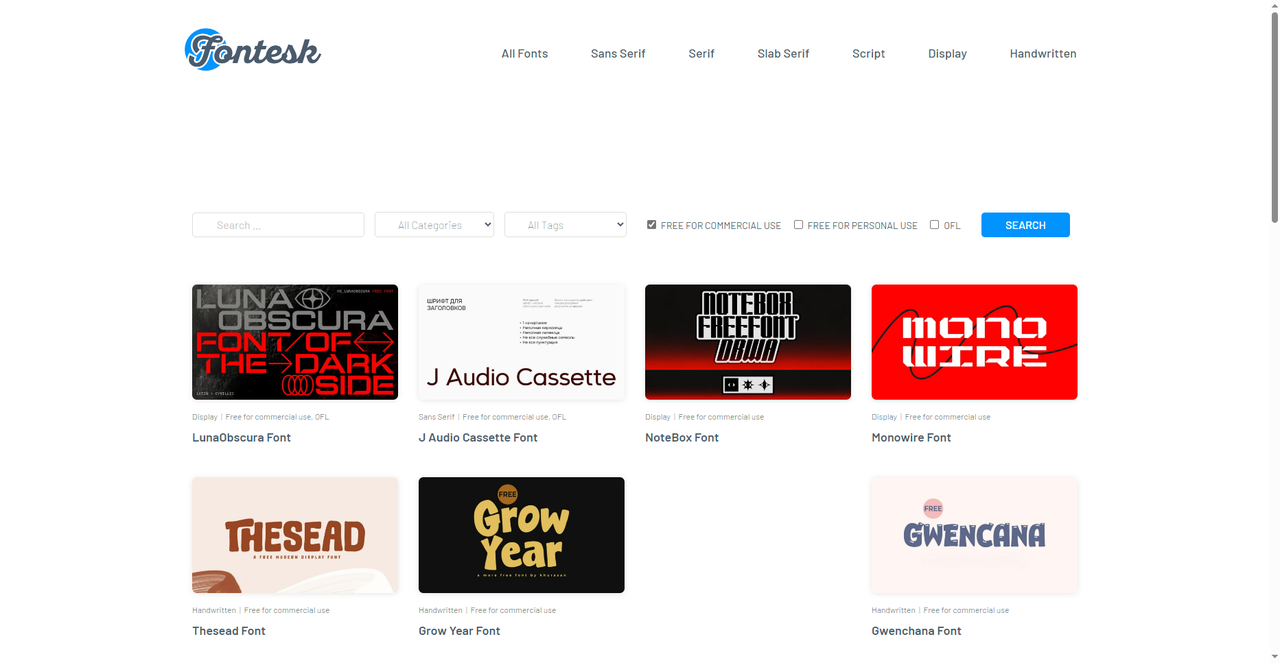Tick the OFL license checkbox
1280x663 pixels.
934,225
